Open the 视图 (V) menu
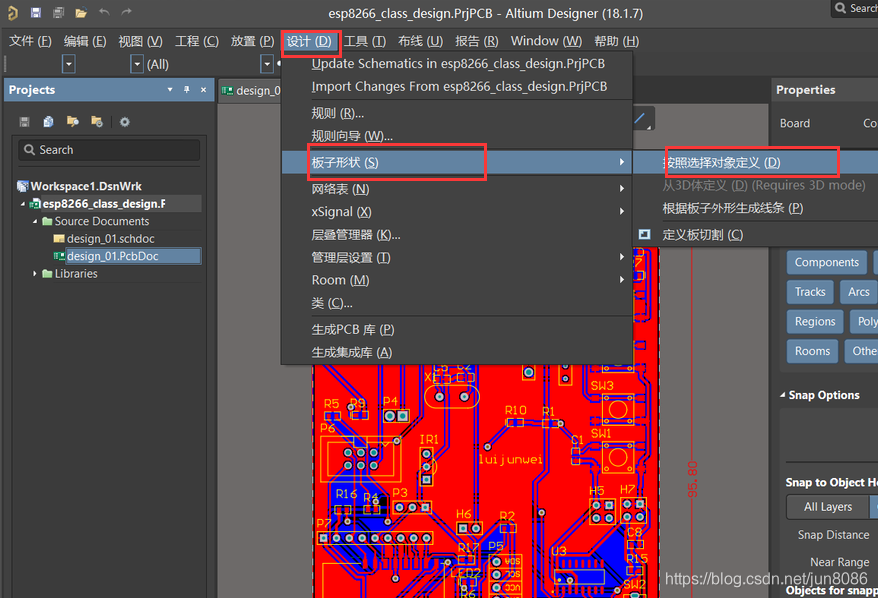 (140, 41)
